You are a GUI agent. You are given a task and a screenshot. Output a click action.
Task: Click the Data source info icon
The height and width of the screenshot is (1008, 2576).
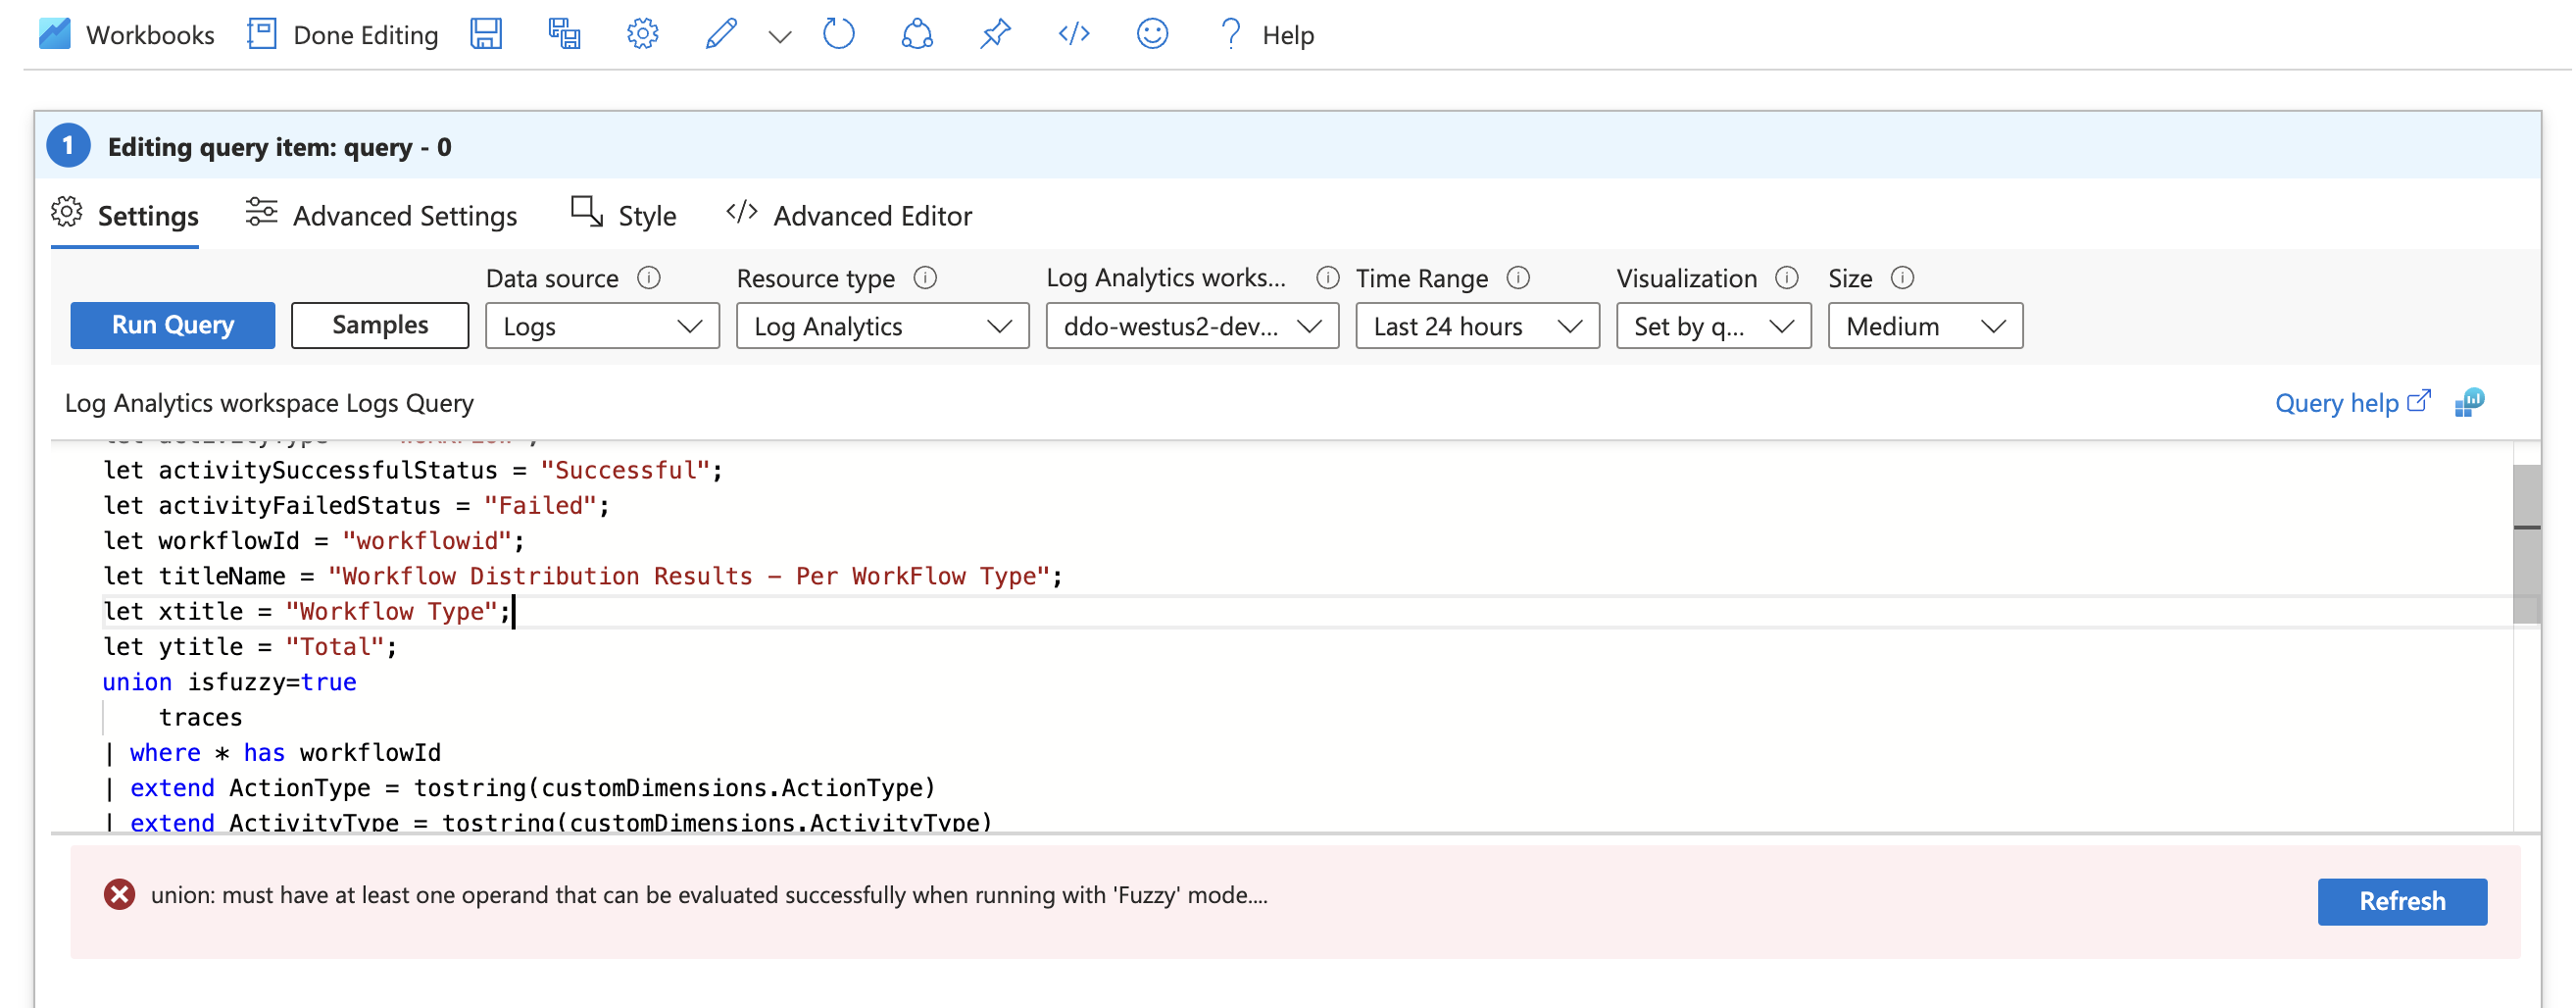pos(649,278)
